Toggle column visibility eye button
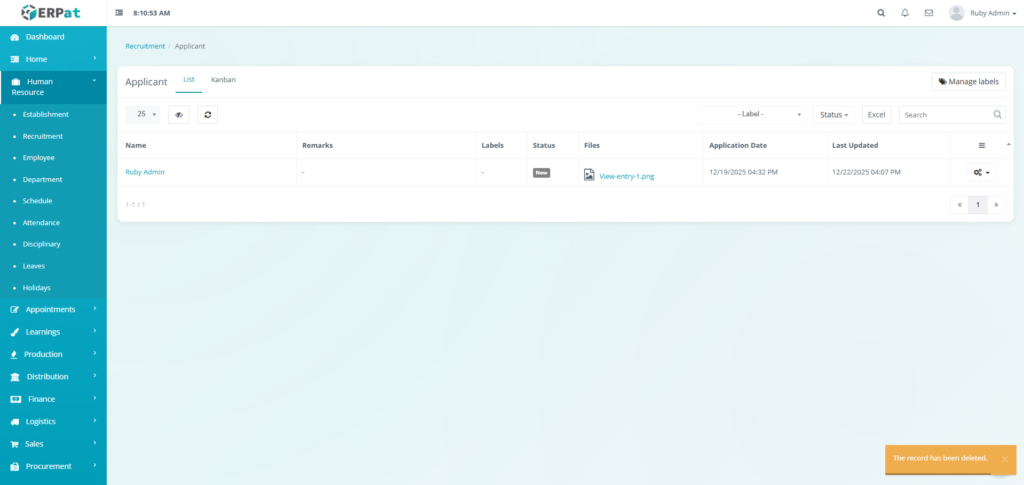The image size is (1024, 485). point(179,115)
